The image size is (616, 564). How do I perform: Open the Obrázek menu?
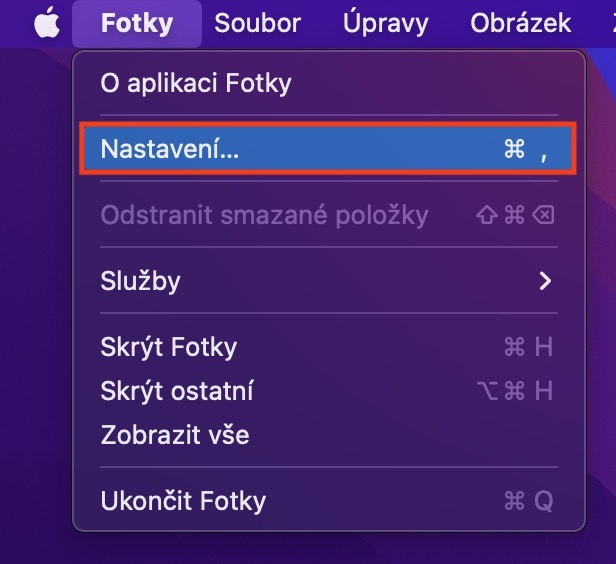[x=506, y=23]
